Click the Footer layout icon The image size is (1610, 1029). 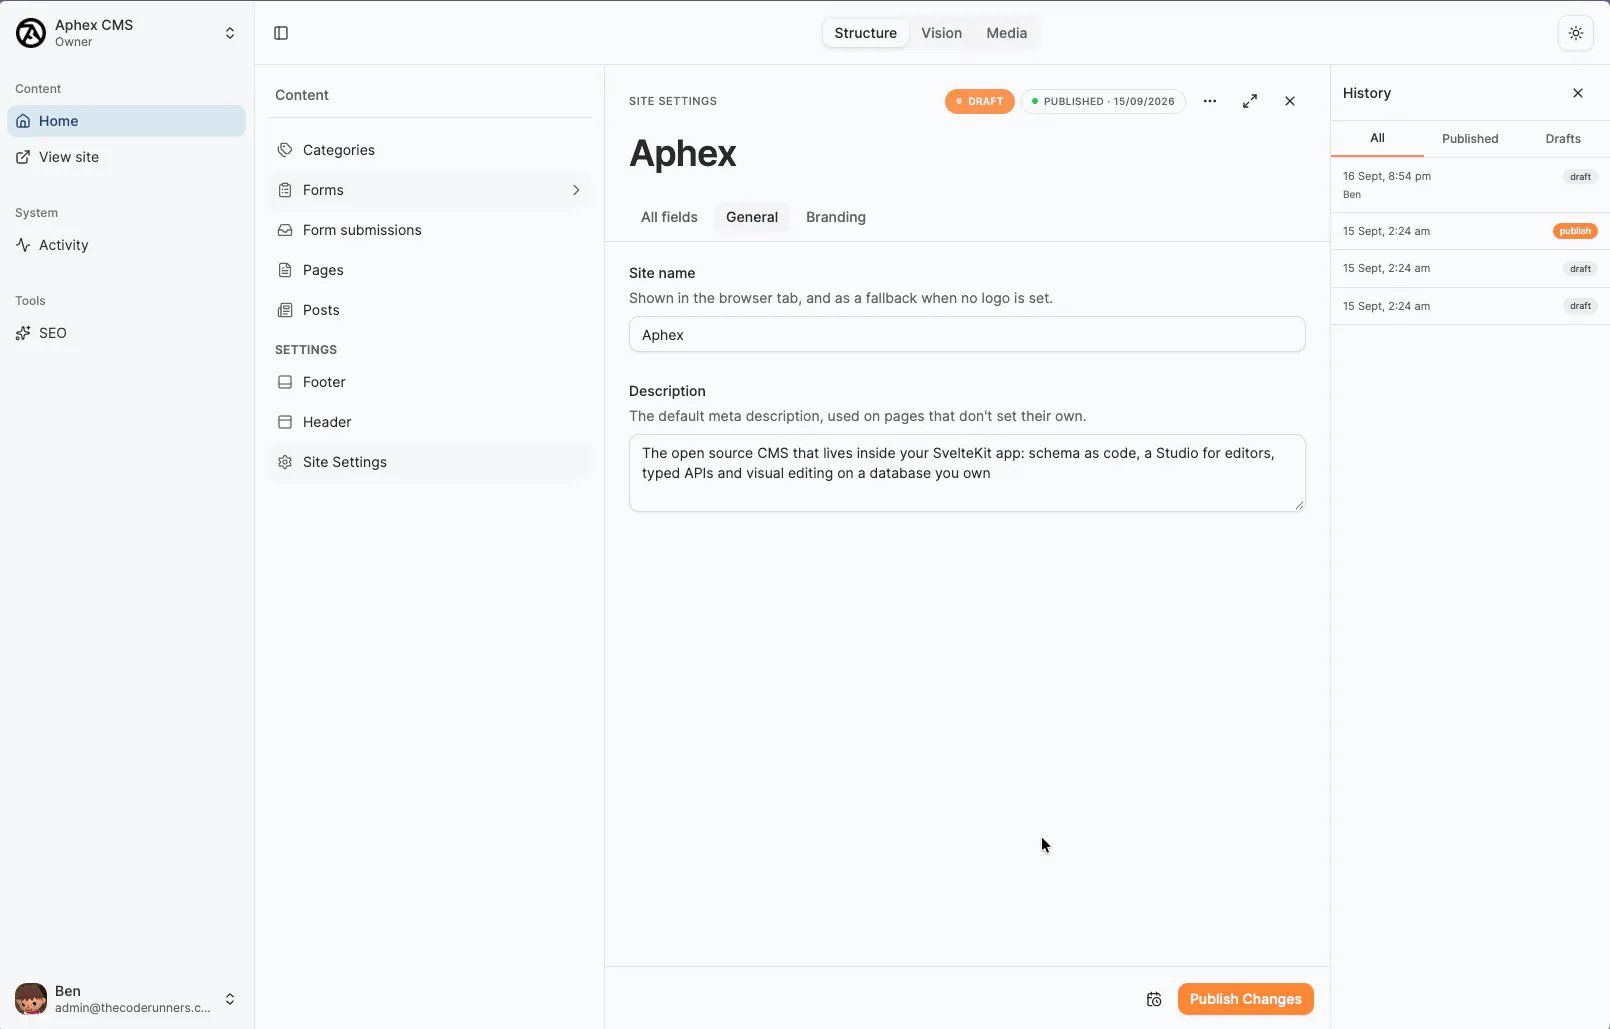pyautogui.click(x=285, y=382)
